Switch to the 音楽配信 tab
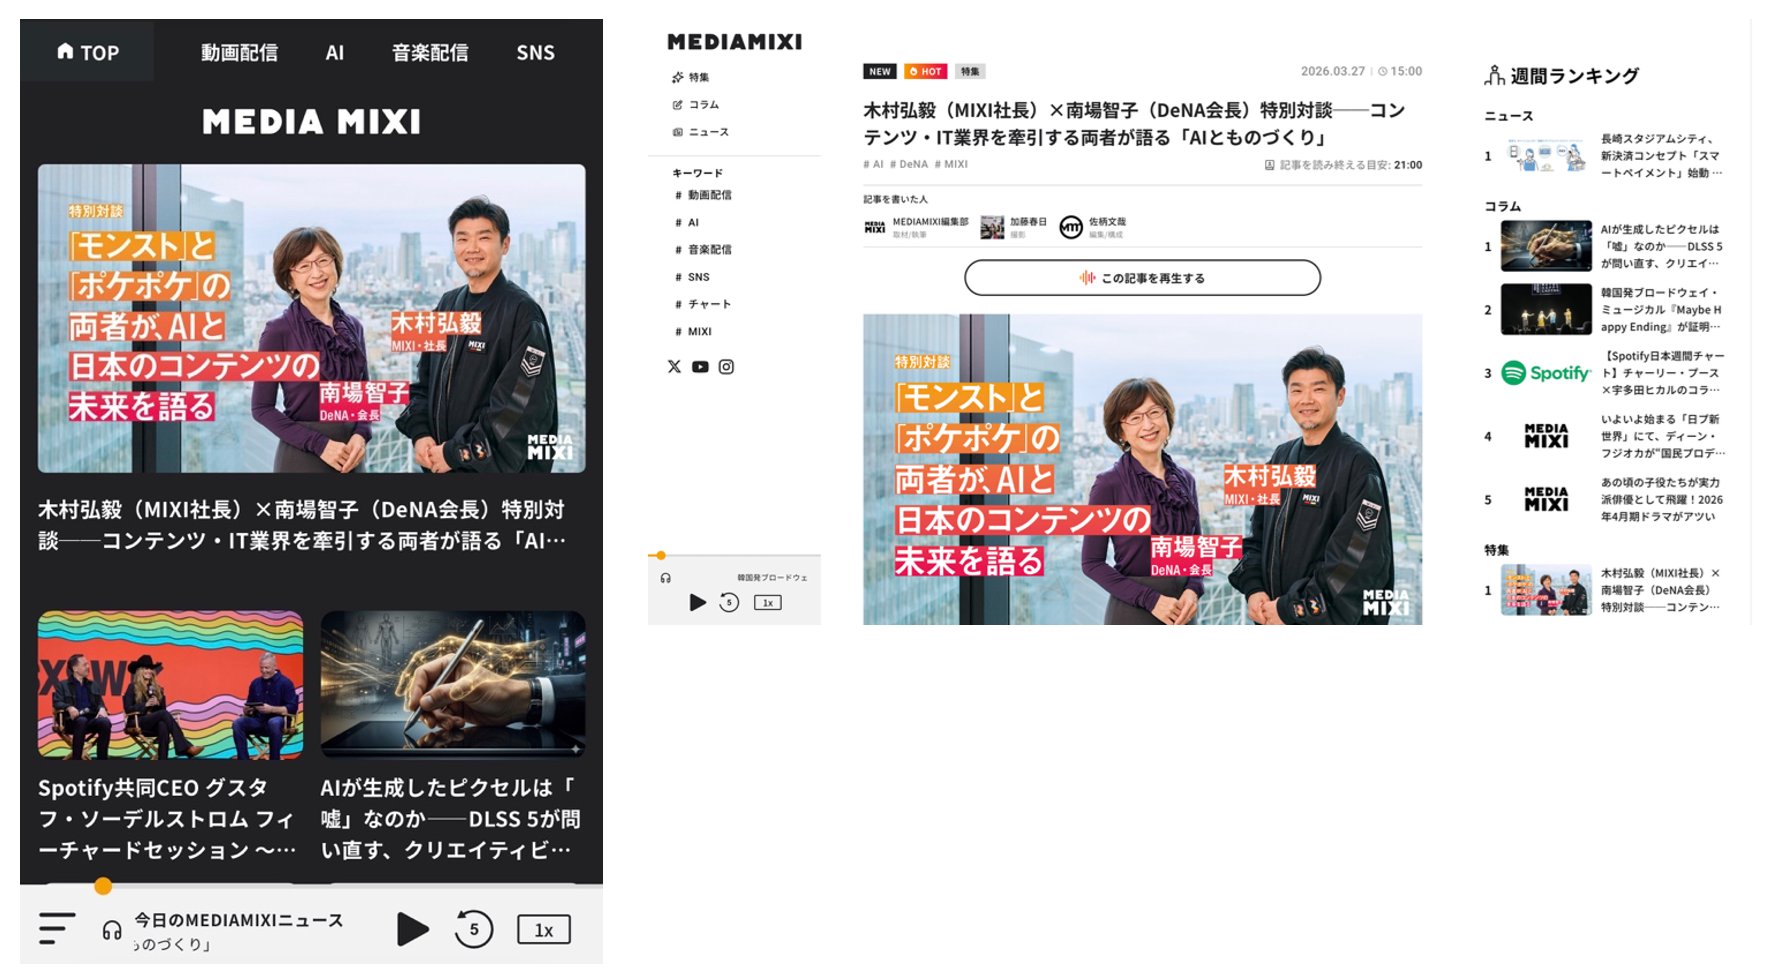Screen dimensions: 1778x975 (x=430, y=52)
